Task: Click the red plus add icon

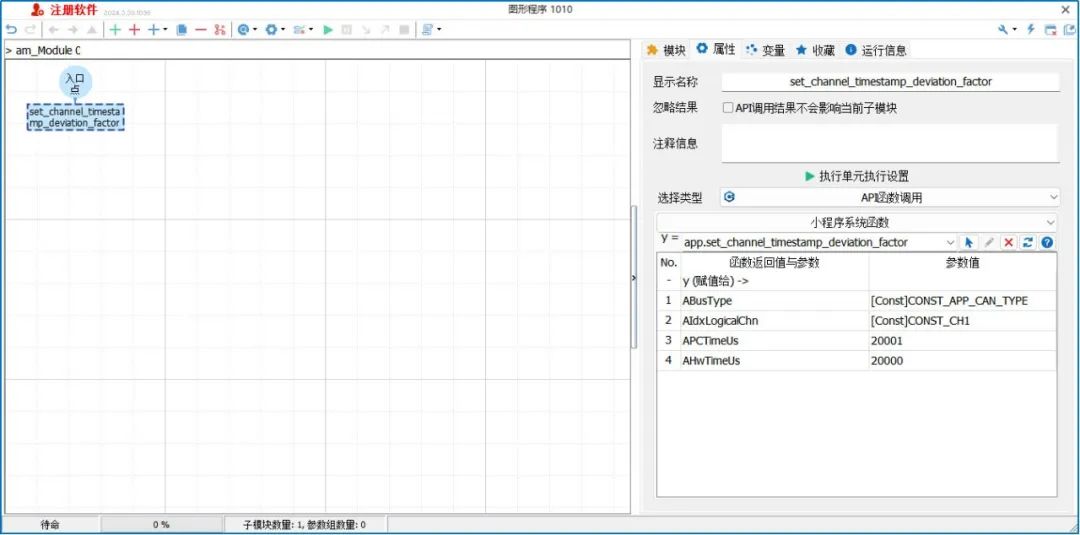Action: click(x=134, y=30)
